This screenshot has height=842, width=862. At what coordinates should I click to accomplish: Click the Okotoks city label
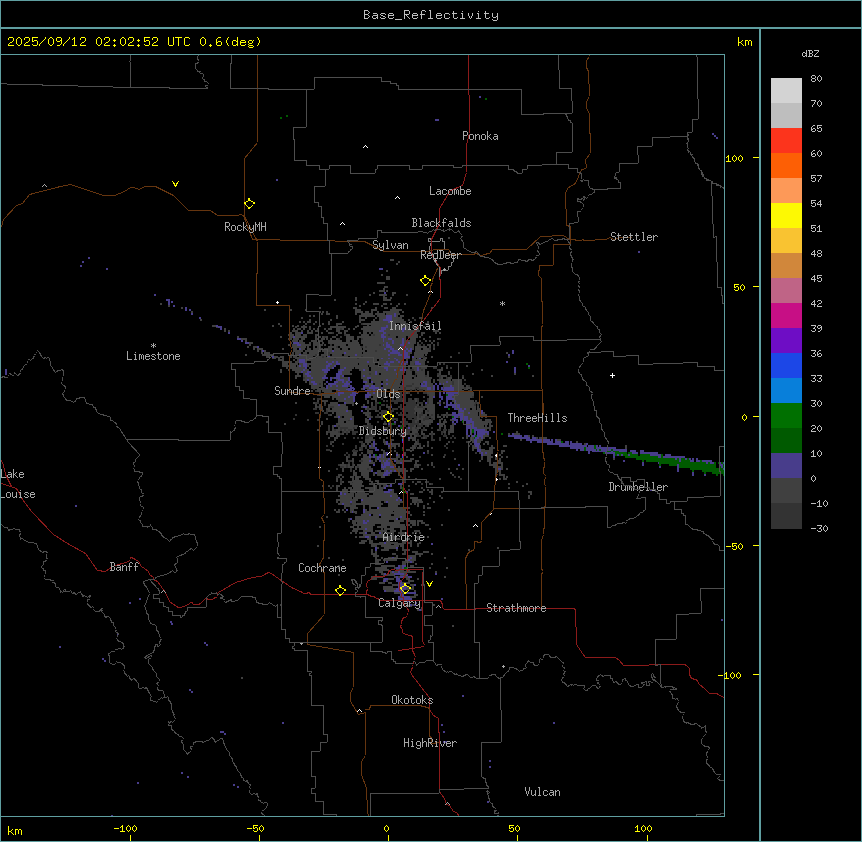412,700
